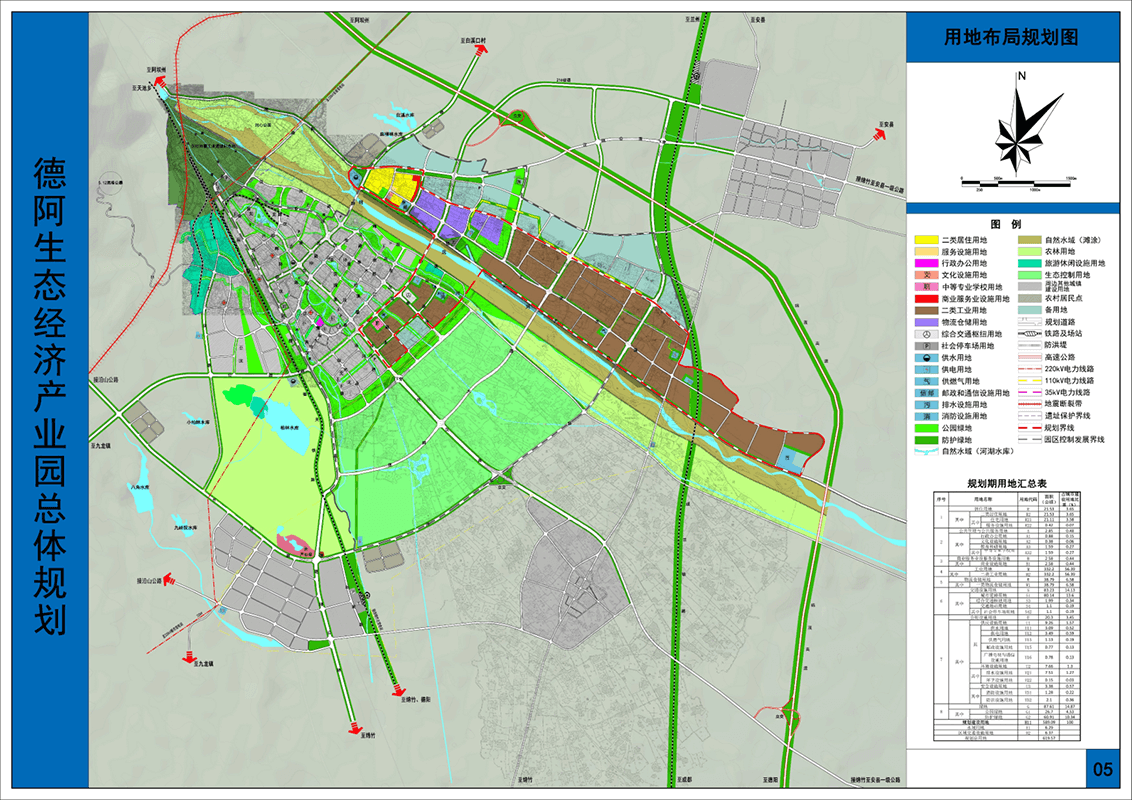Click the 排水设施用地 drainage legend icon
This screenshot has width=1132, height=800.
[x=926, y=405]
